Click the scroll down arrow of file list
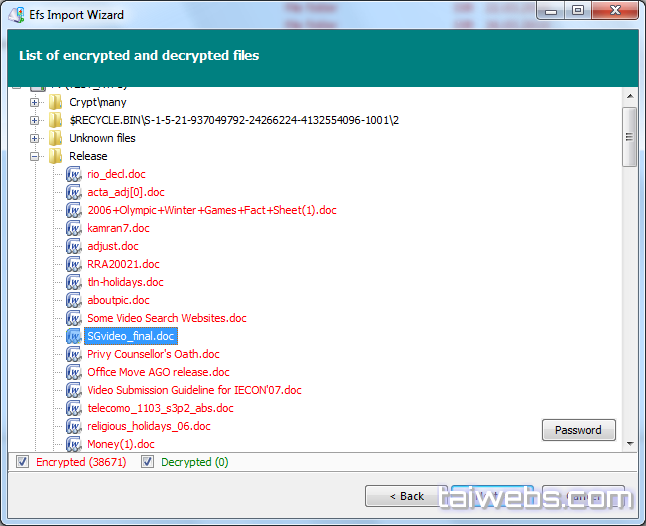The height and width of the screenshot is (526, 646). pyautogui.click(x=630, y=443)
